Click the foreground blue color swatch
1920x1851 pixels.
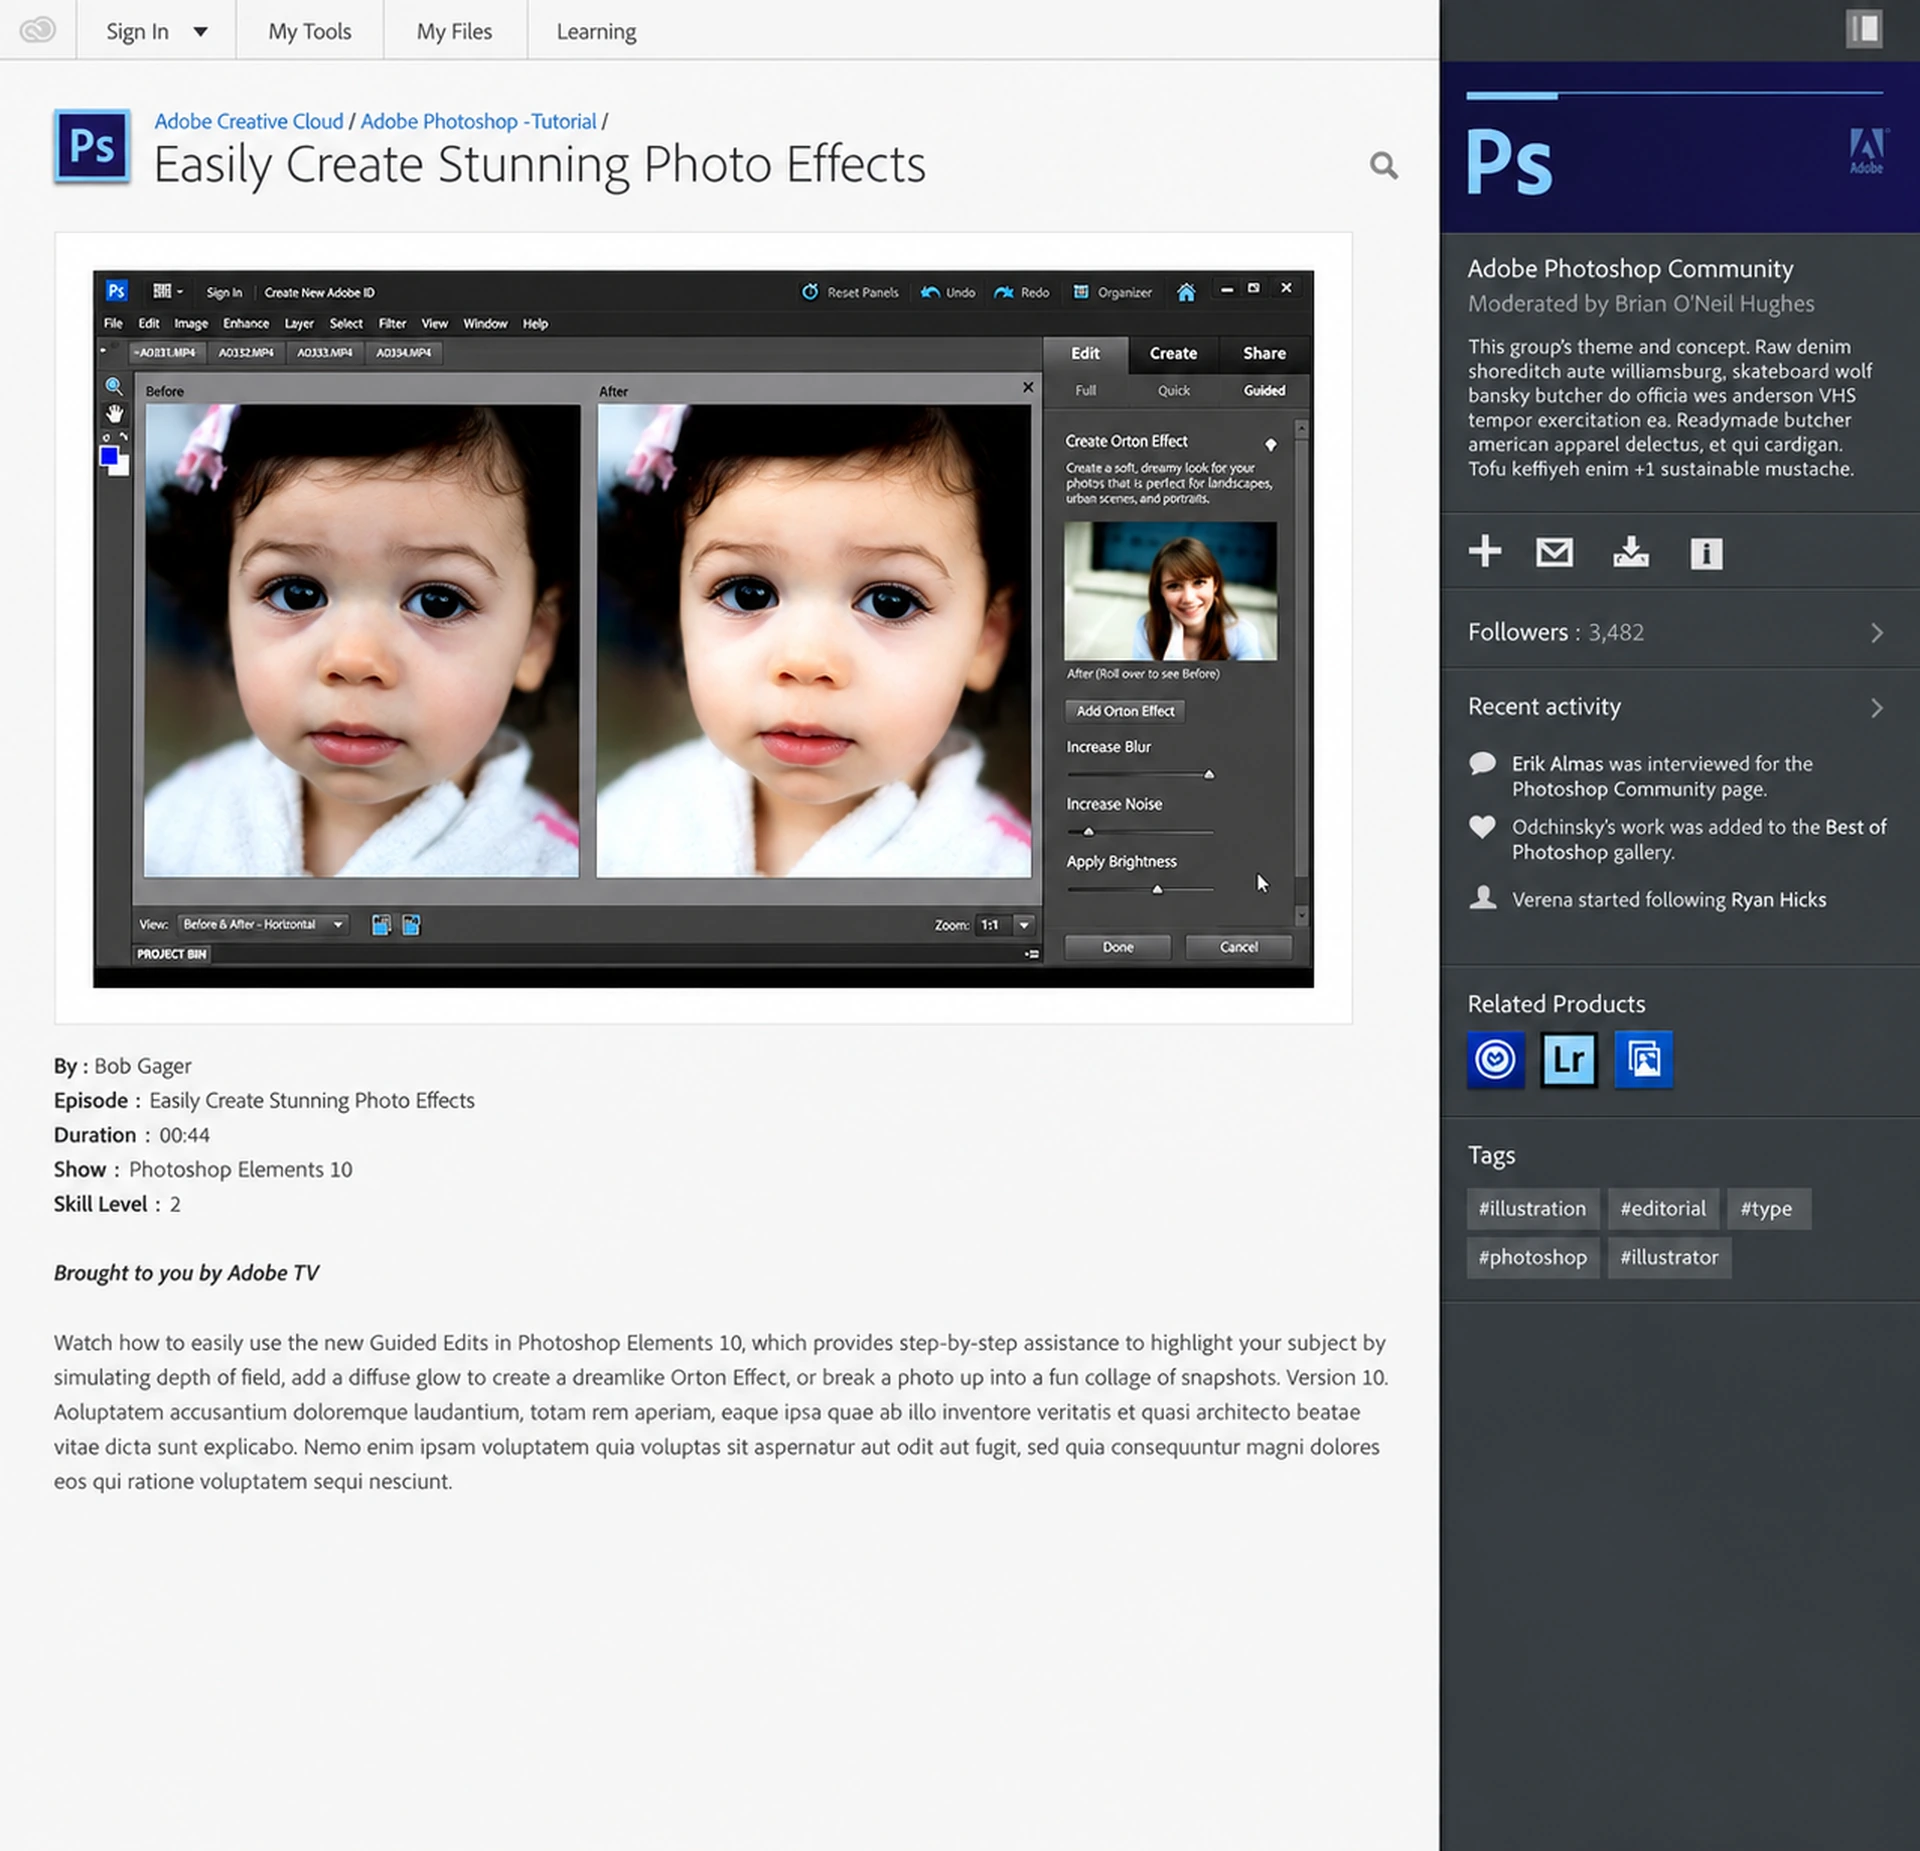pos(109,456)
